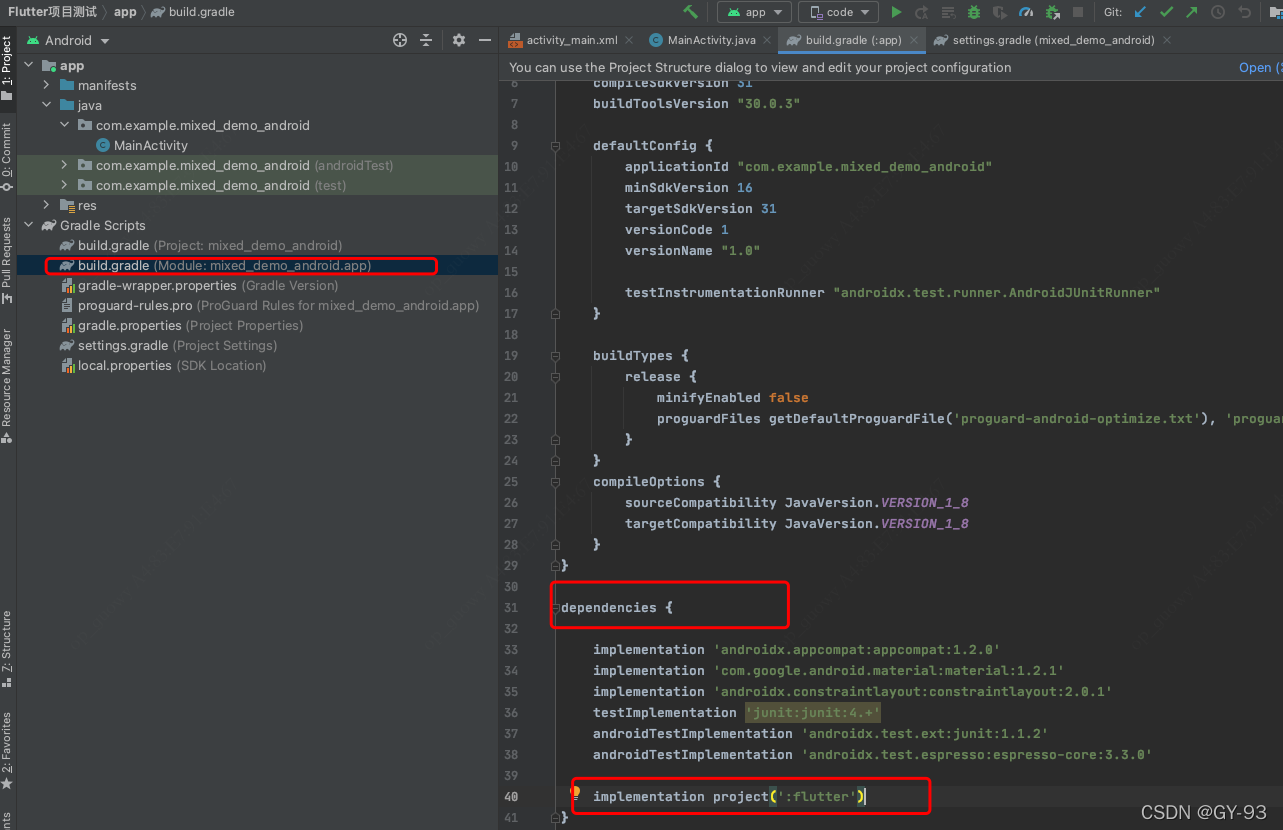
Task: Run the app with the green play button
Action: (x=896, y=12)
